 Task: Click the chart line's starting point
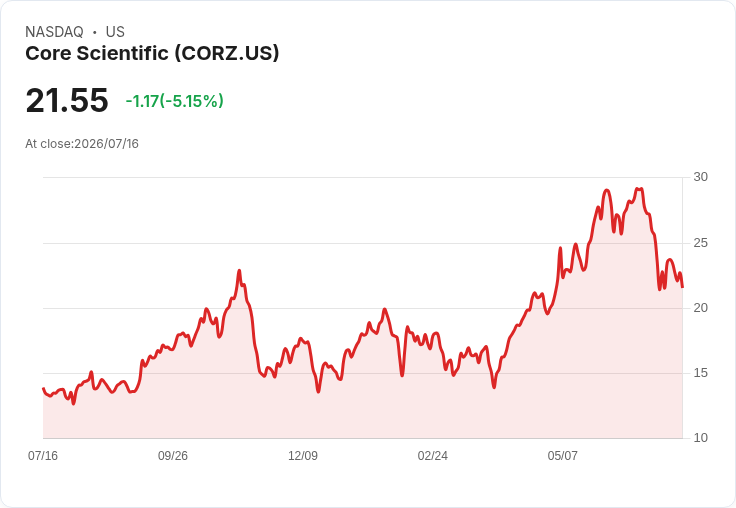[43, 389]
